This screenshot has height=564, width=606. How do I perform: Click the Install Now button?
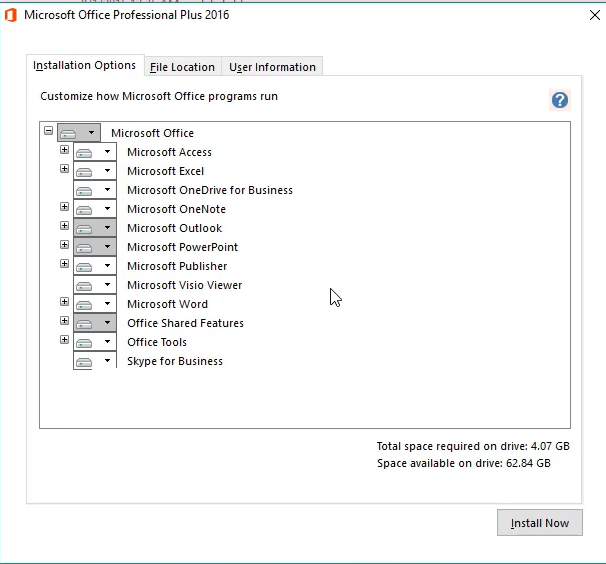(539, 523)
